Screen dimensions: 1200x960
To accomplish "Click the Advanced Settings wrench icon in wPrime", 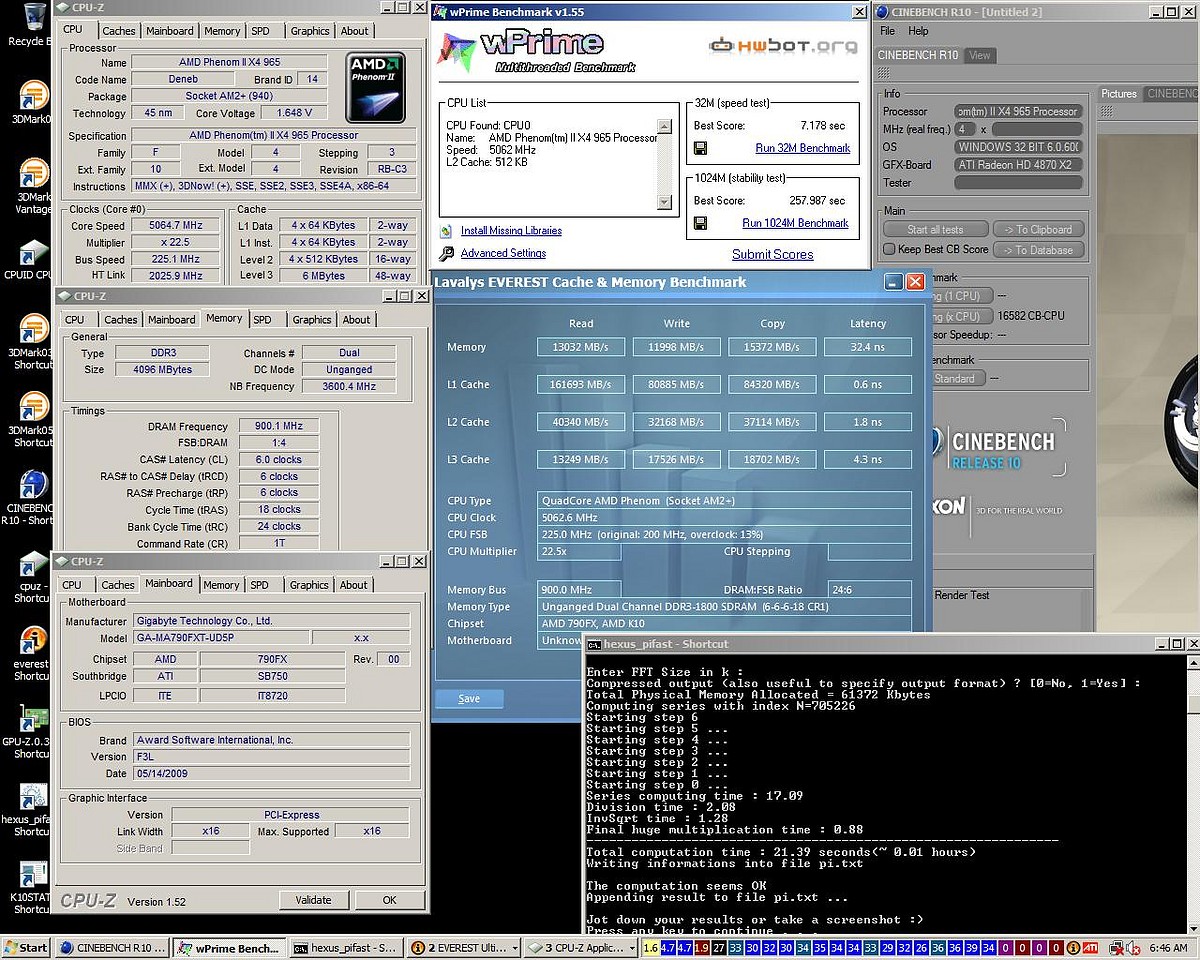I will [x=446, y=254].
